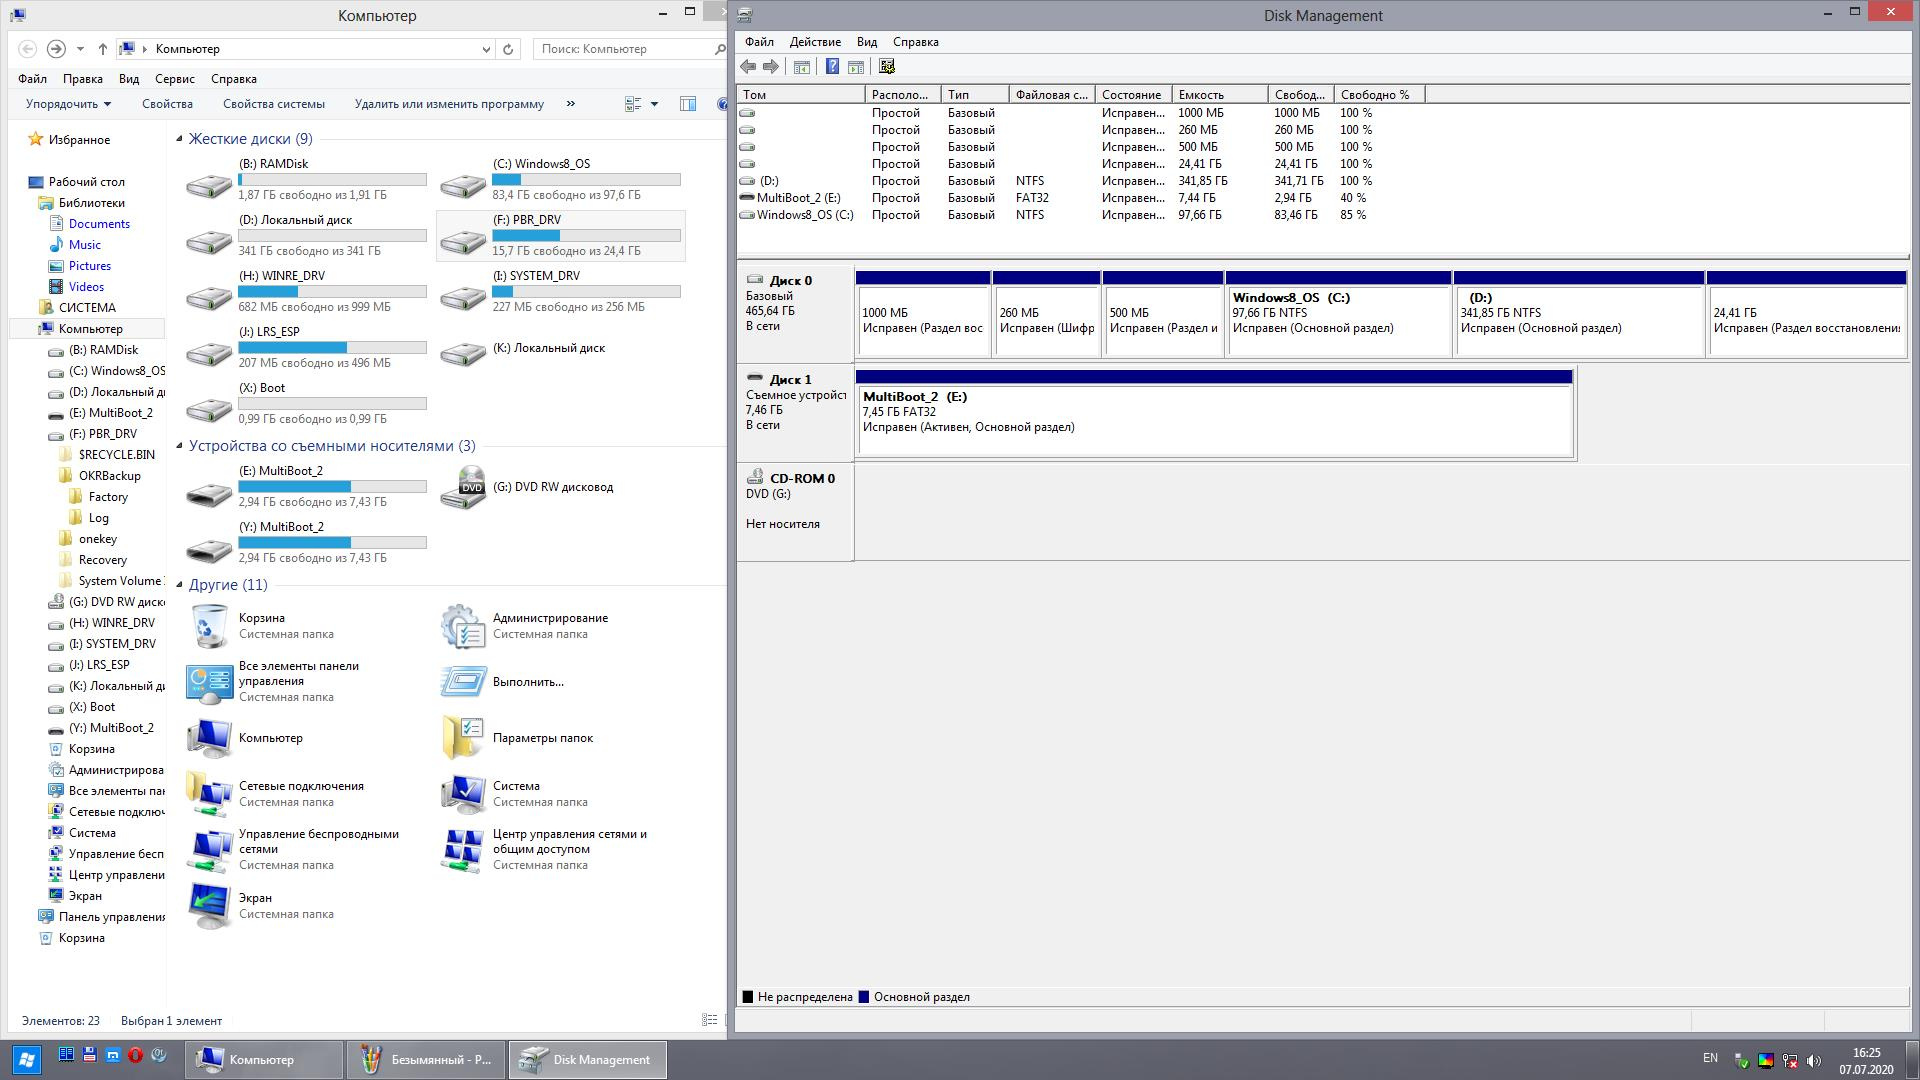Screen dimensions: 1920x1080
Task: Open Explorer Файл menu
Action: point(32,79)
